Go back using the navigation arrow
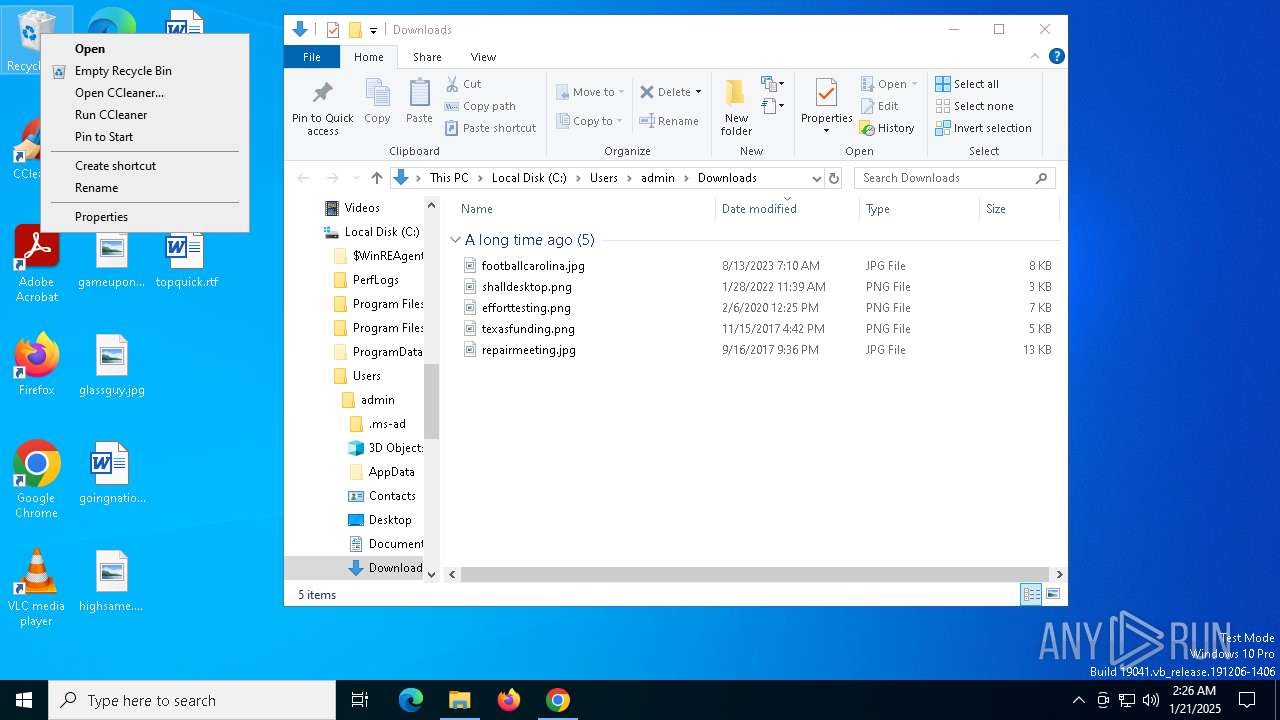 (x=303, y=178)
